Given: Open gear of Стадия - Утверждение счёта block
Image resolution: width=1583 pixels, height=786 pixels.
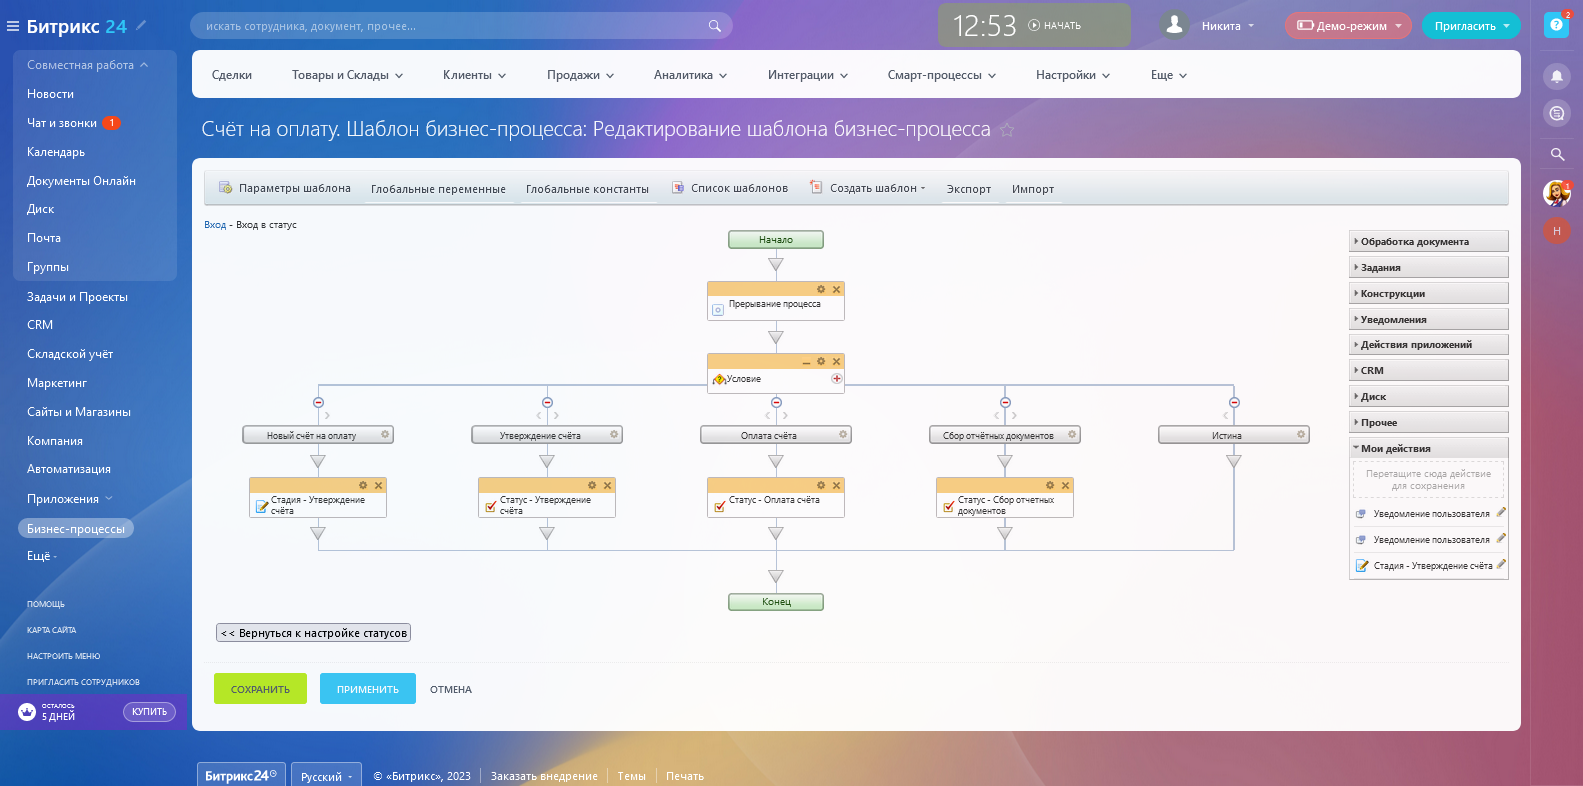Looking at the screenshot, I should point(363,485).
